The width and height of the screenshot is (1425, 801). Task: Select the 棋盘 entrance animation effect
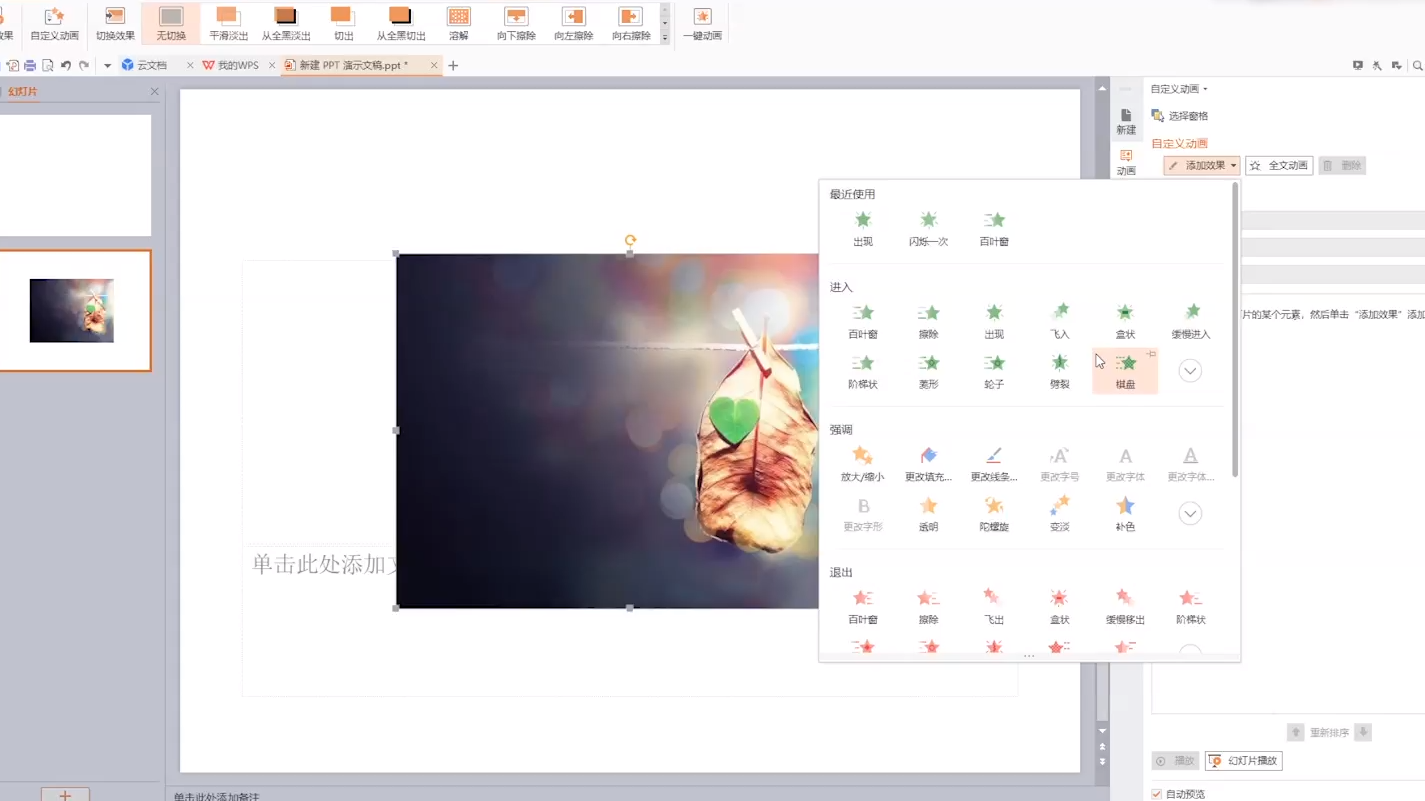1125,370
